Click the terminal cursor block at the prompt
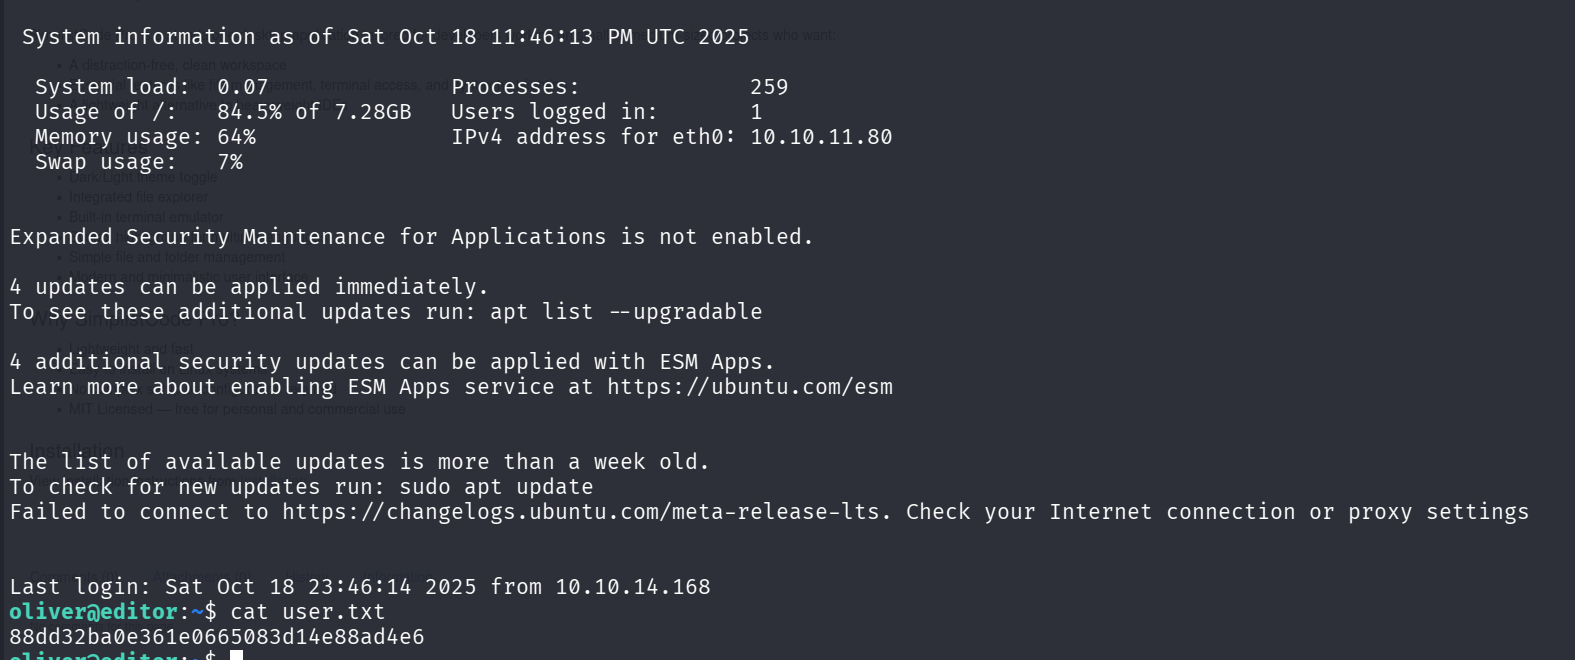 (237, 655)
